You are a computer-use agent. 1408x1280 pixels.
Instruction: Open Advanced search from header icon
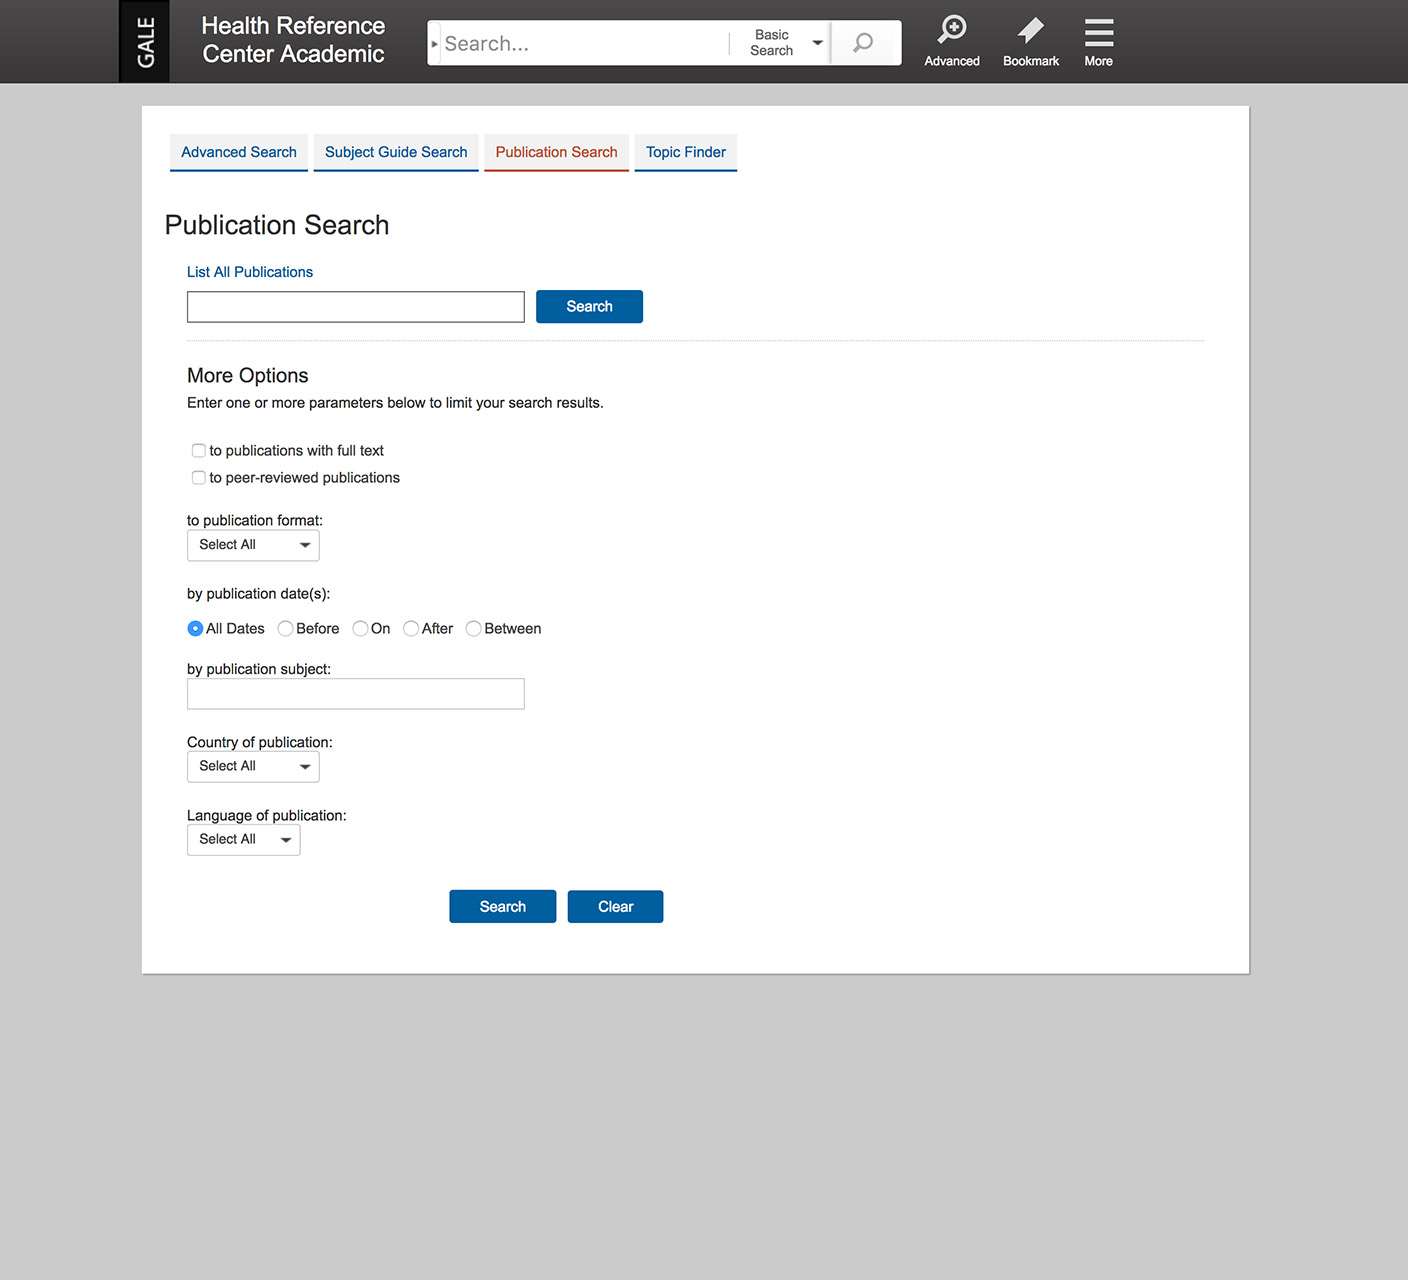[952, 42]
